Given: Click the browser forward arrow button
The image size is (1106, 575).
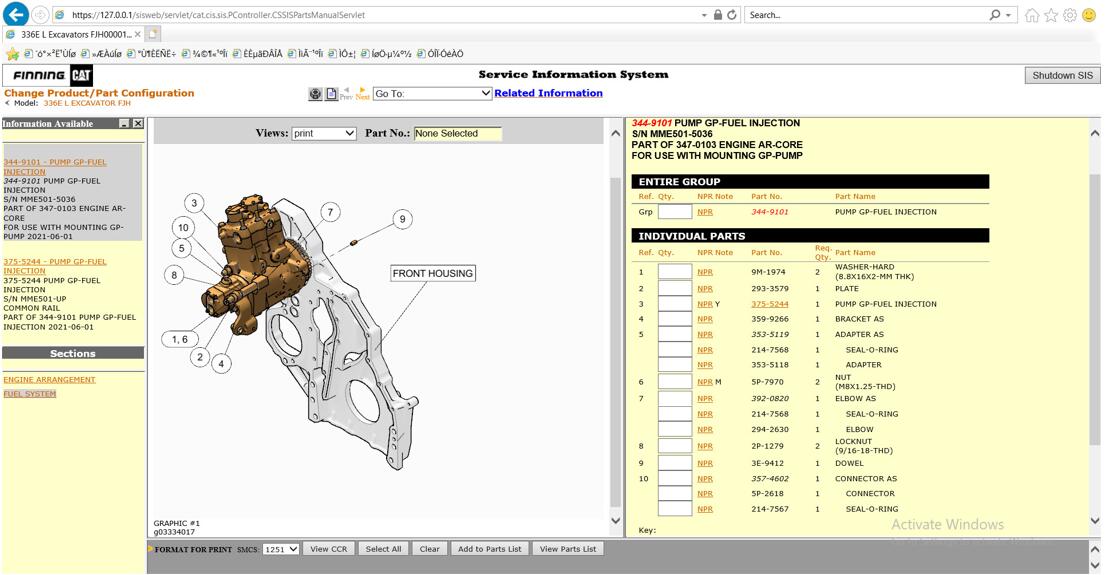Looking at the screenshot, I should (x=40, y=15).
